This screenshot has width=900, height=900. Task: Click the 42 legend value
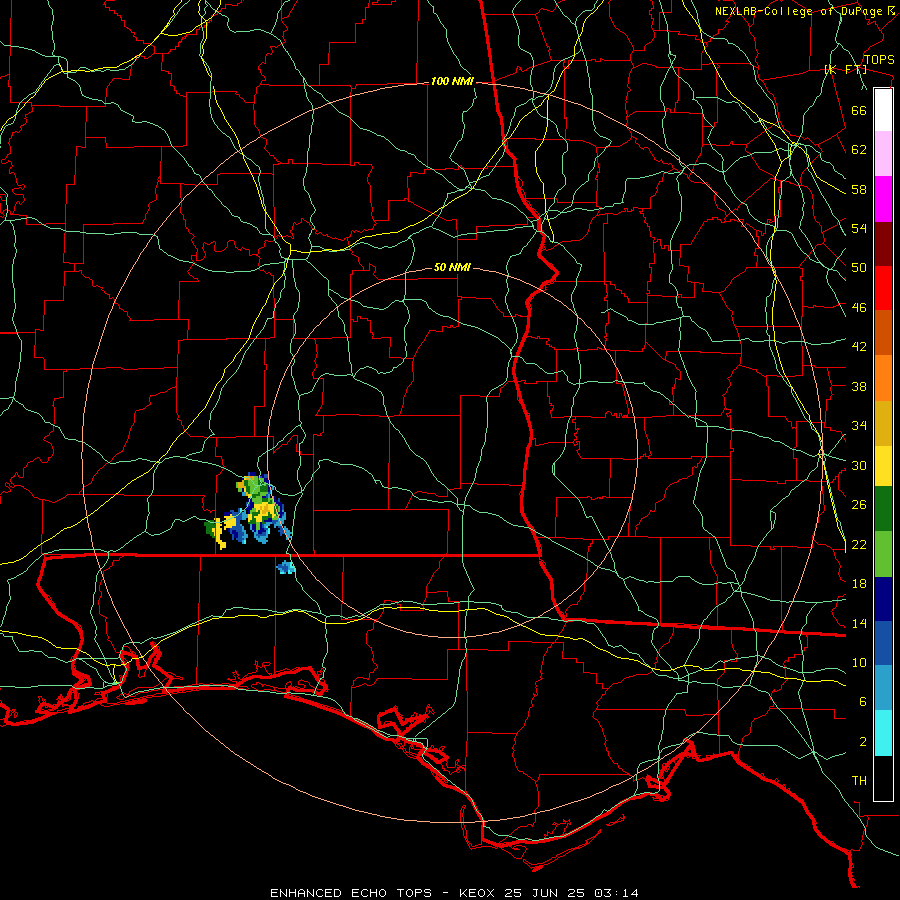pyautogui.click(x=859, y=347)
